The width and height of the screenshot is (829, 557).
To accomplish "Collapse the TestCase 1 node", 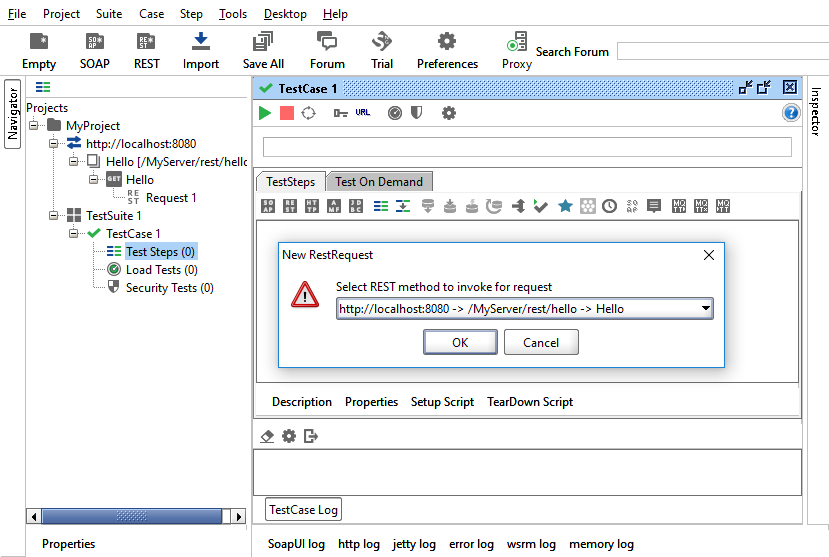I will coord(73,234).
